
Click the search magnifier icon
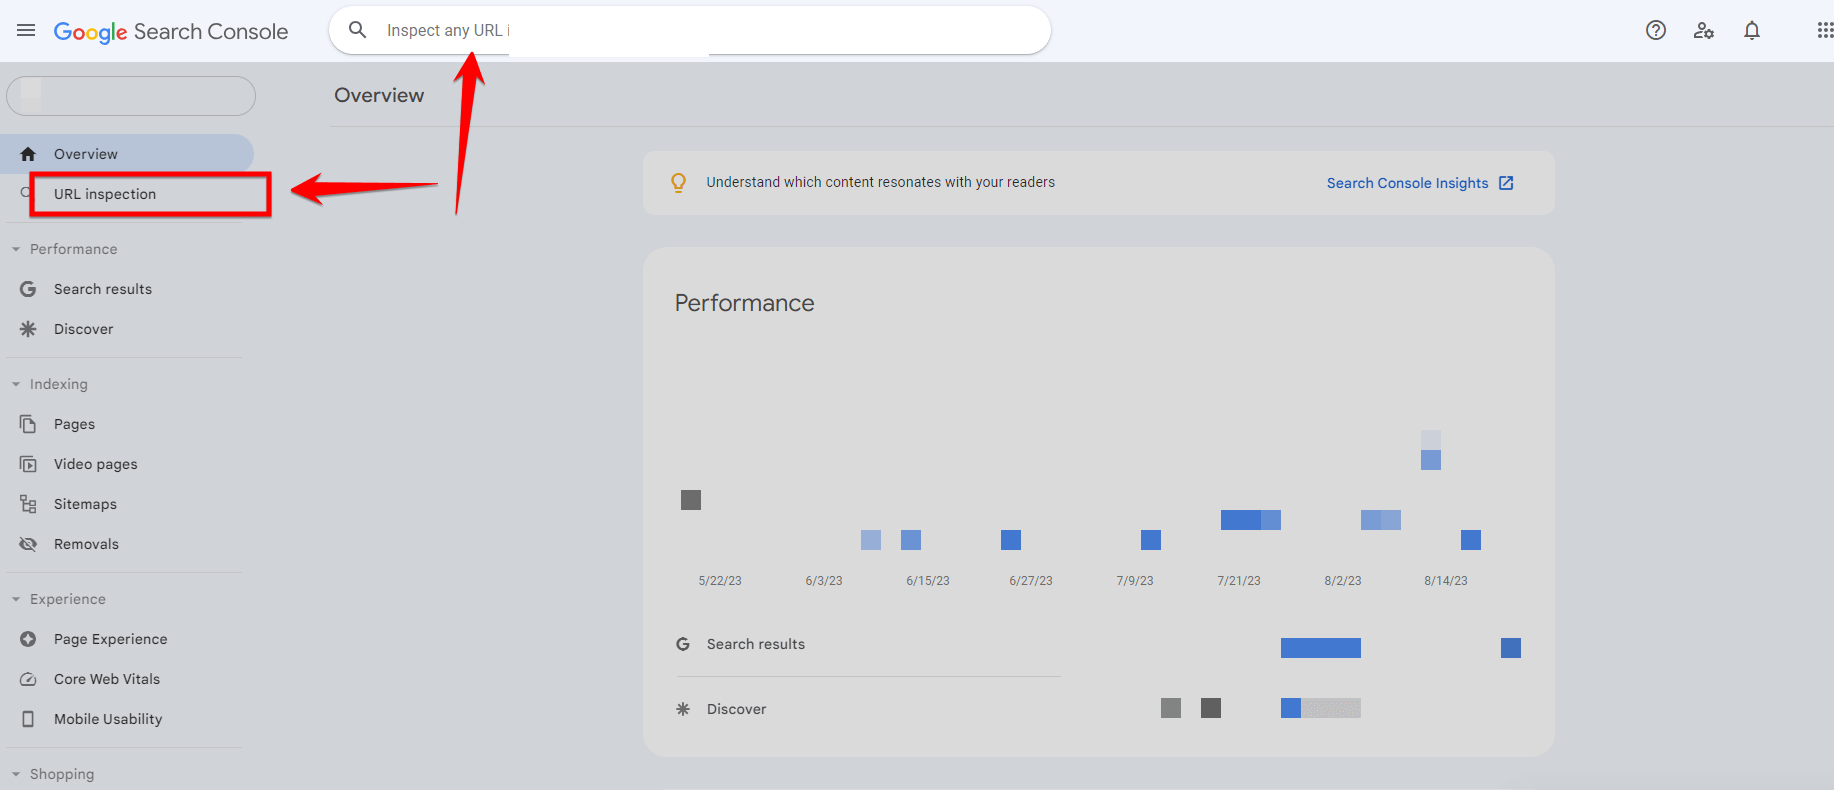click(357, 30)
